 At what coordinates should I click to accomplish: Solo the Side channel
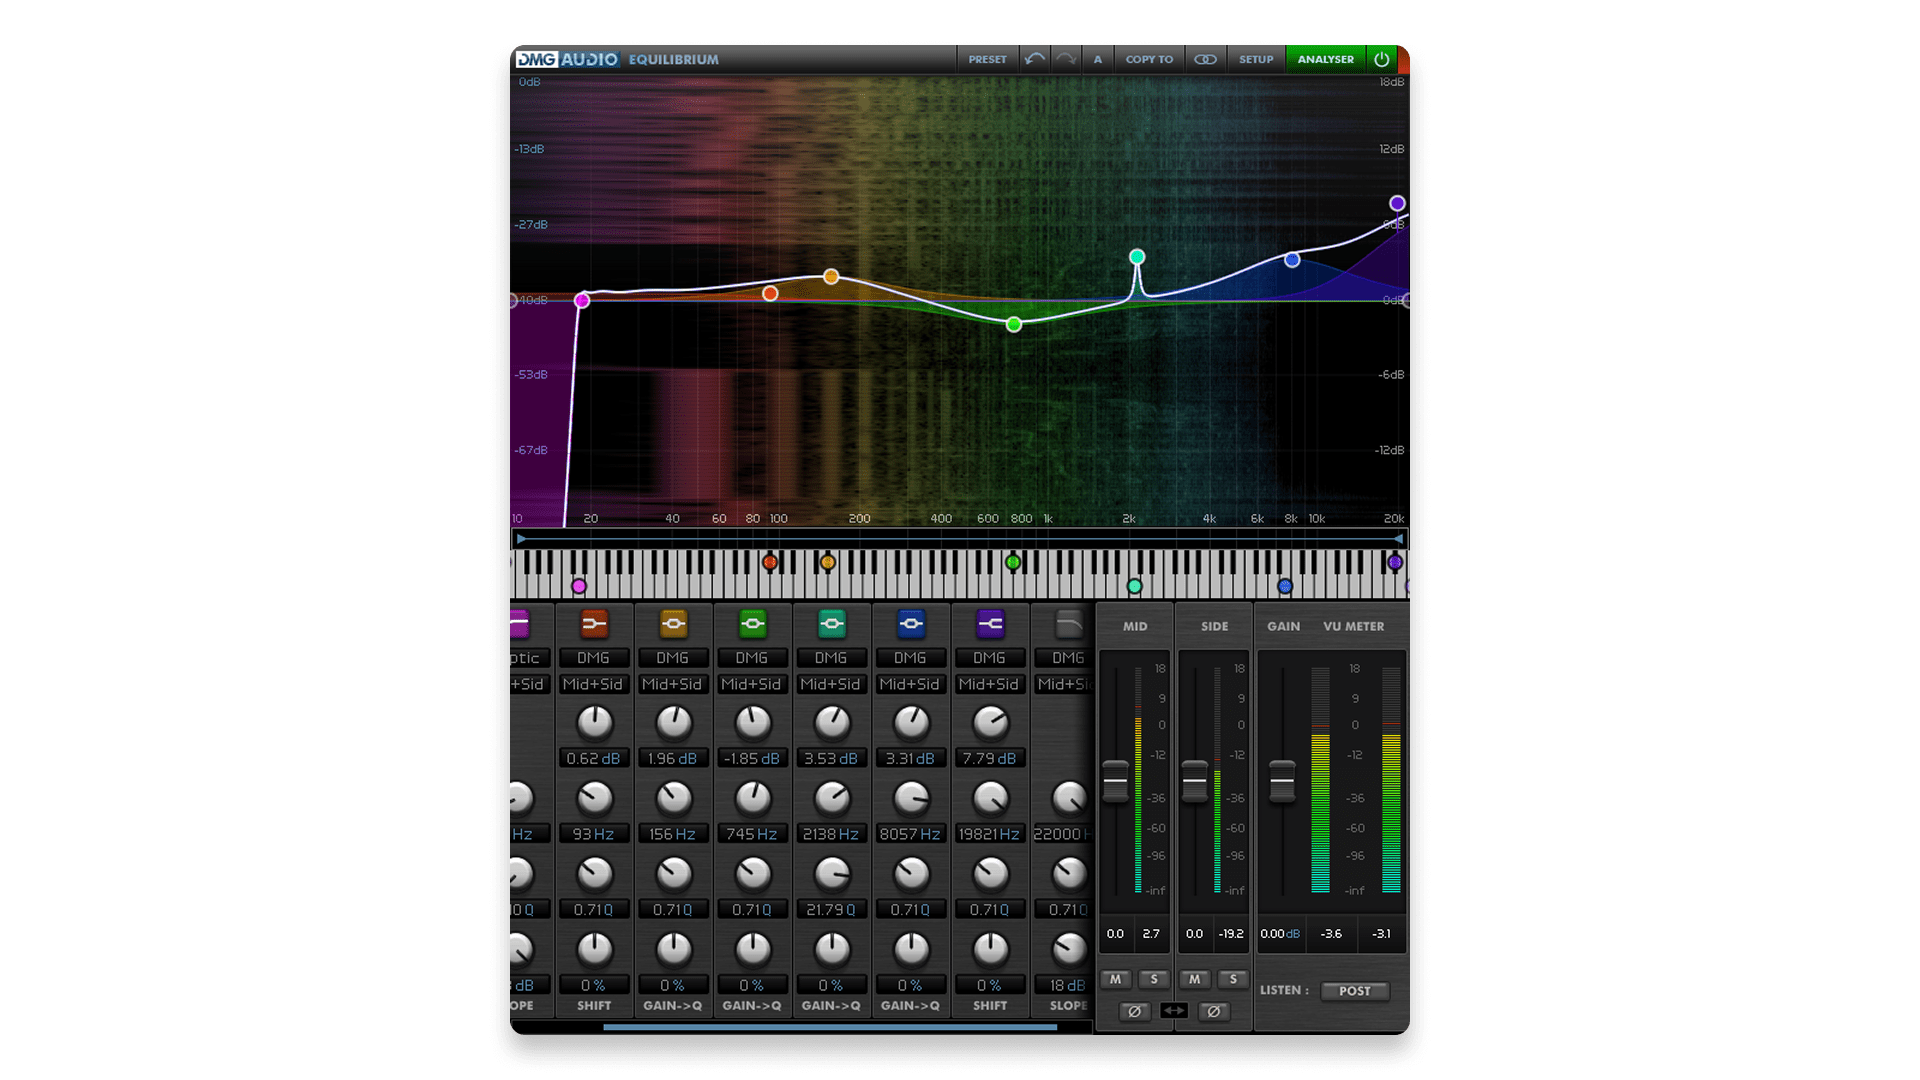coord(1233,979)
